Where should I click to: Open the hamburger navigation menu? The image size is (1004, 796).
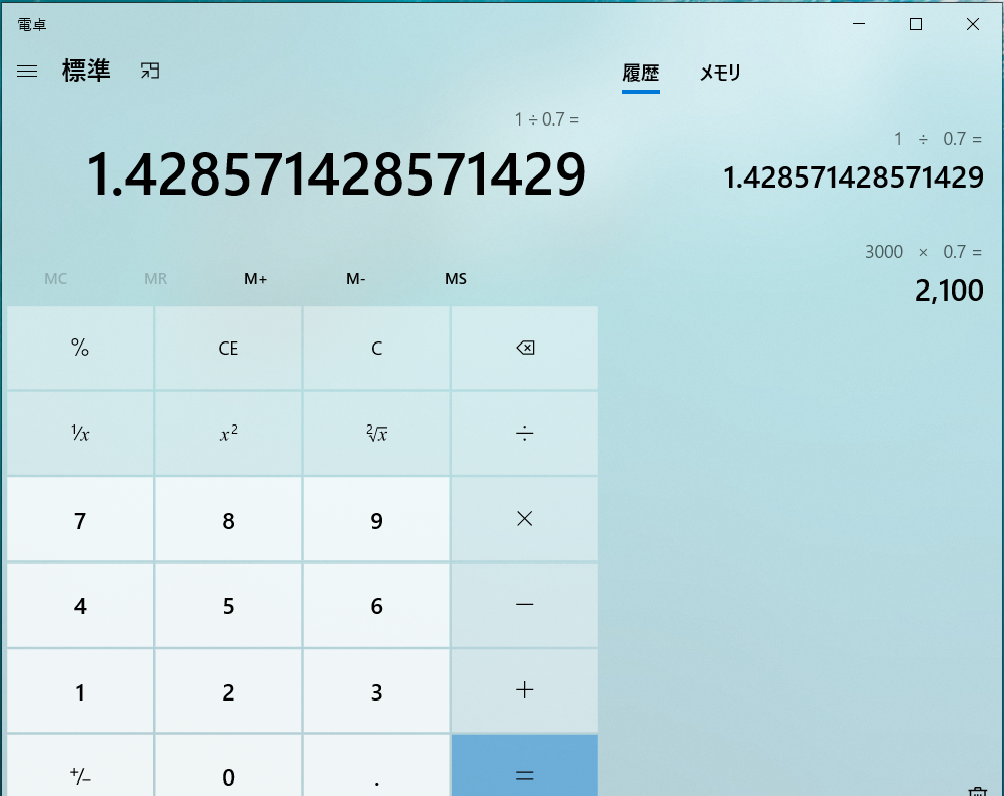click(x=27, y=71)
